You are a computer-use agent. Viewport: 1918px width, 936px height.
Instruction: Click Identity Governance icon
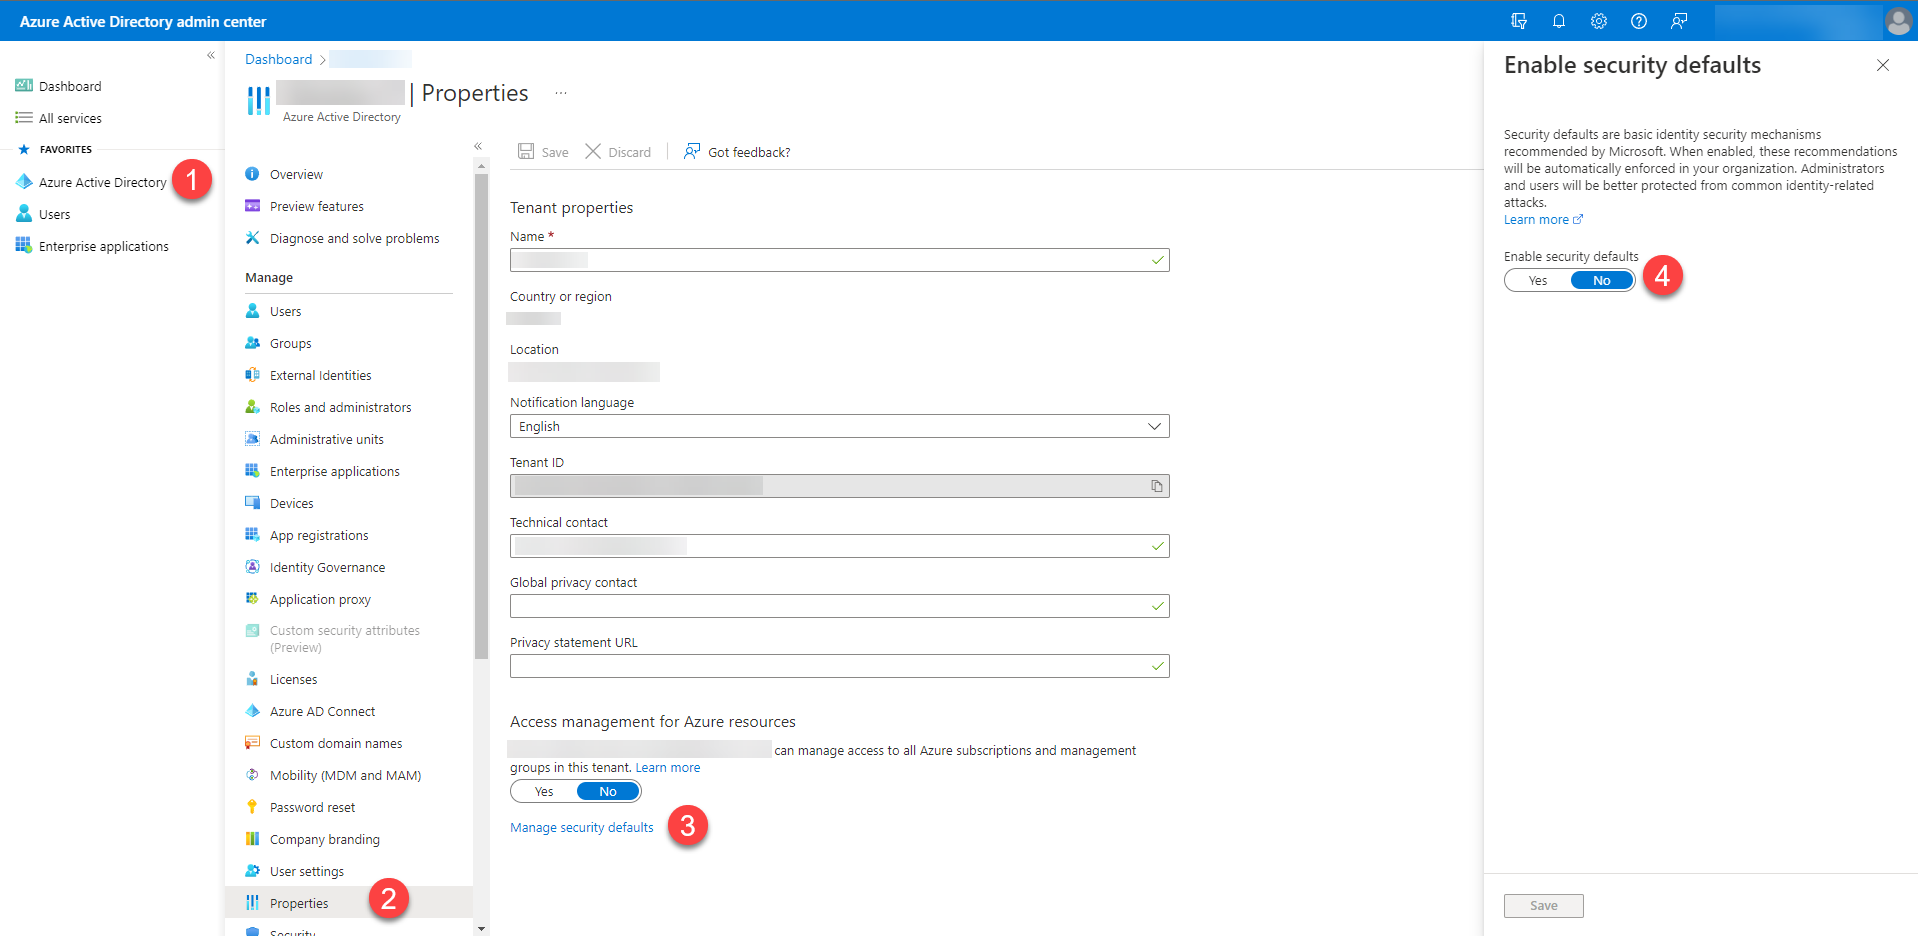pyautogui.click(x=253, y=567)
